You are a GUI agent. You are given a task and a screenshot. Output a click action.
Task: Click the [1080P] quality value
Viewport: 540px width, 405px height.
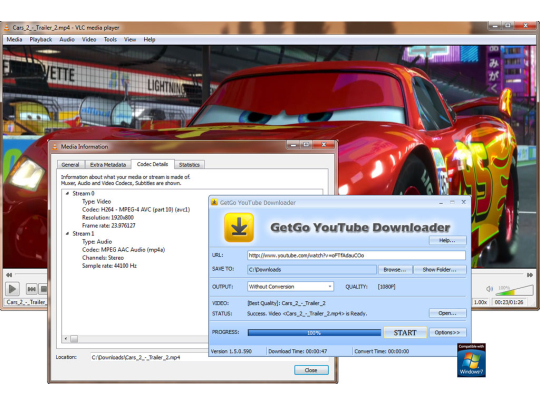pyautogui.click(x=386, y=287)
